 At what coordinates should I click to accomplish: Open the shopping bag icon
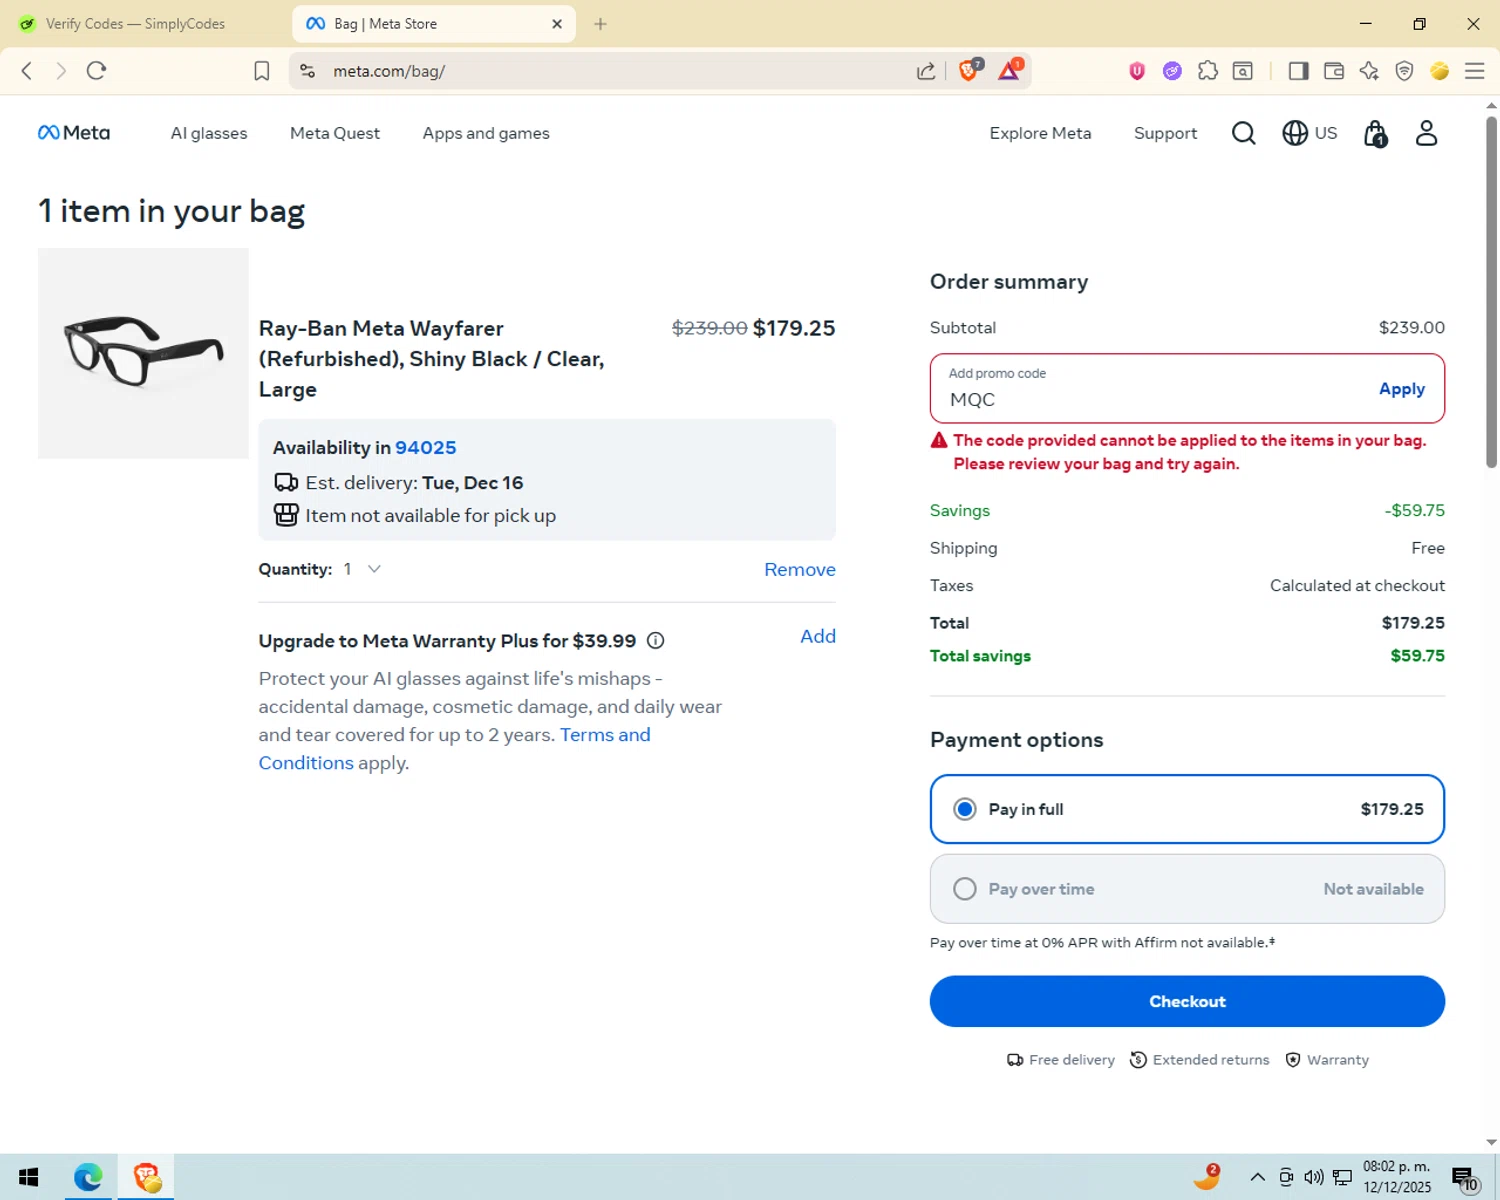point(1375,133)
